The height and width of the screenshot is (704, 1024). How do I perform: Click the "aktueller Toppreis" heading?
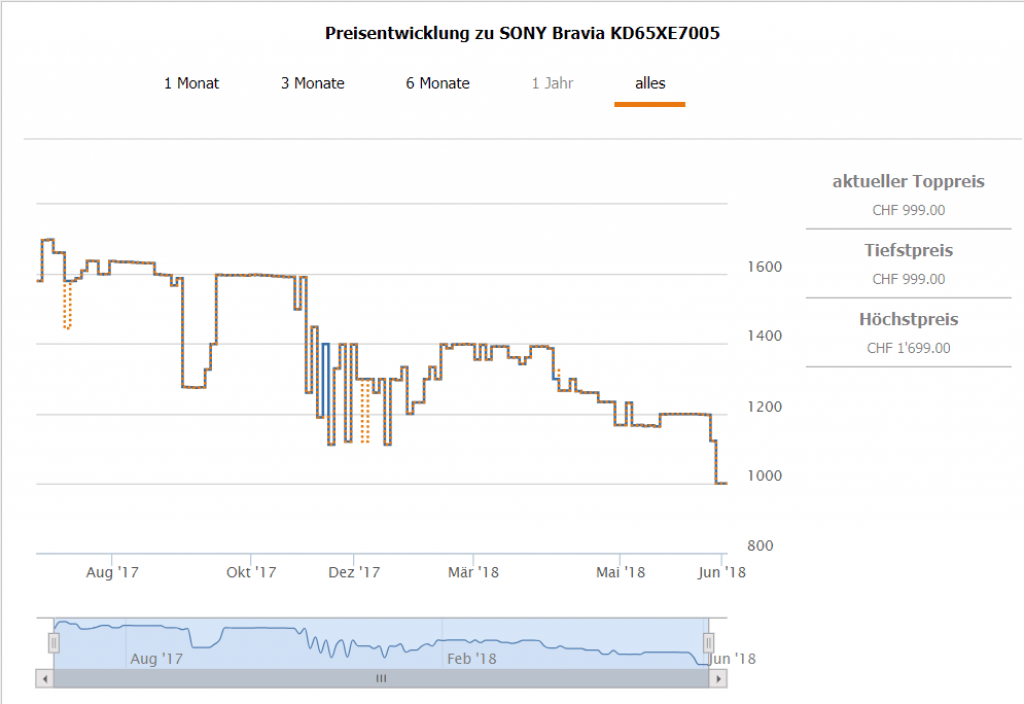tap(908, 182)
